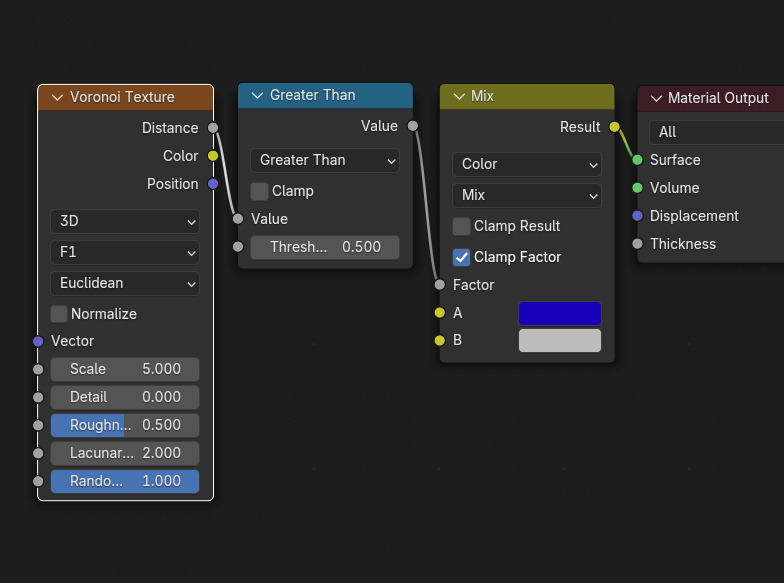The image size is (784, 583).
Task: Click the Scale 5.000 field
Action: [125, 370]
